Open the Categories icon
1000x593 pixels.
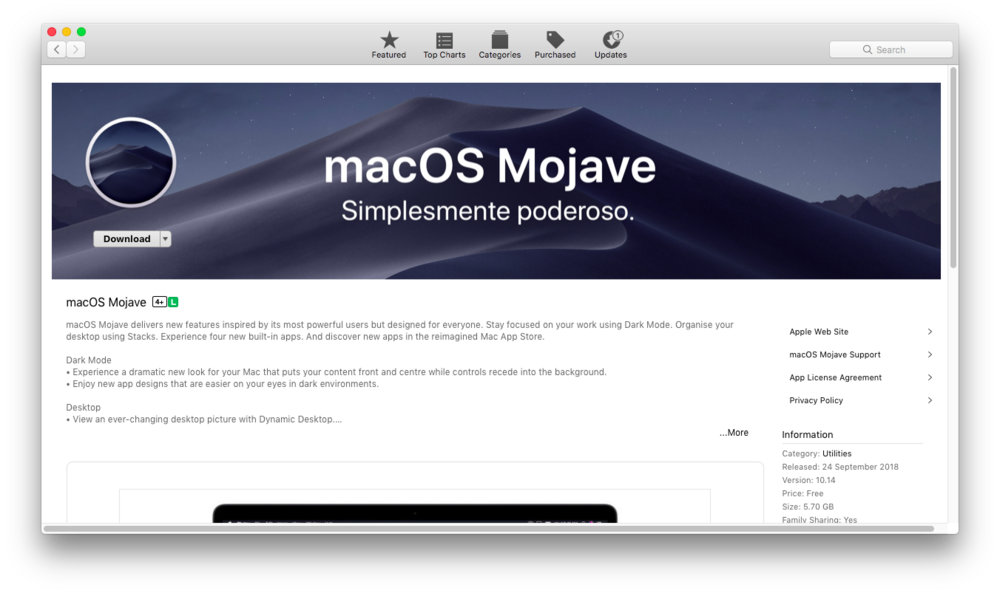pos(499,41)
